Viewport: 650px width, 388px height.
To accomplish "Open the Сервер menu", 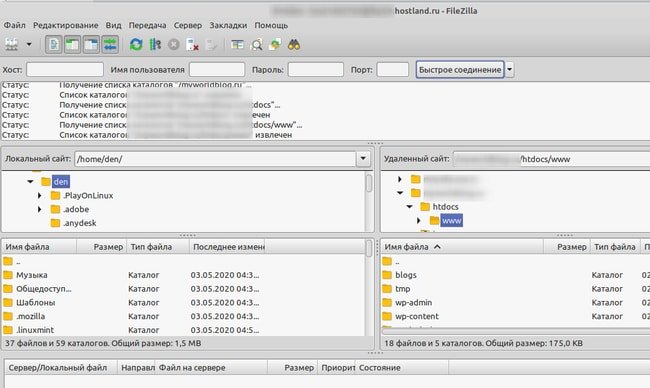I will (187, 25).
